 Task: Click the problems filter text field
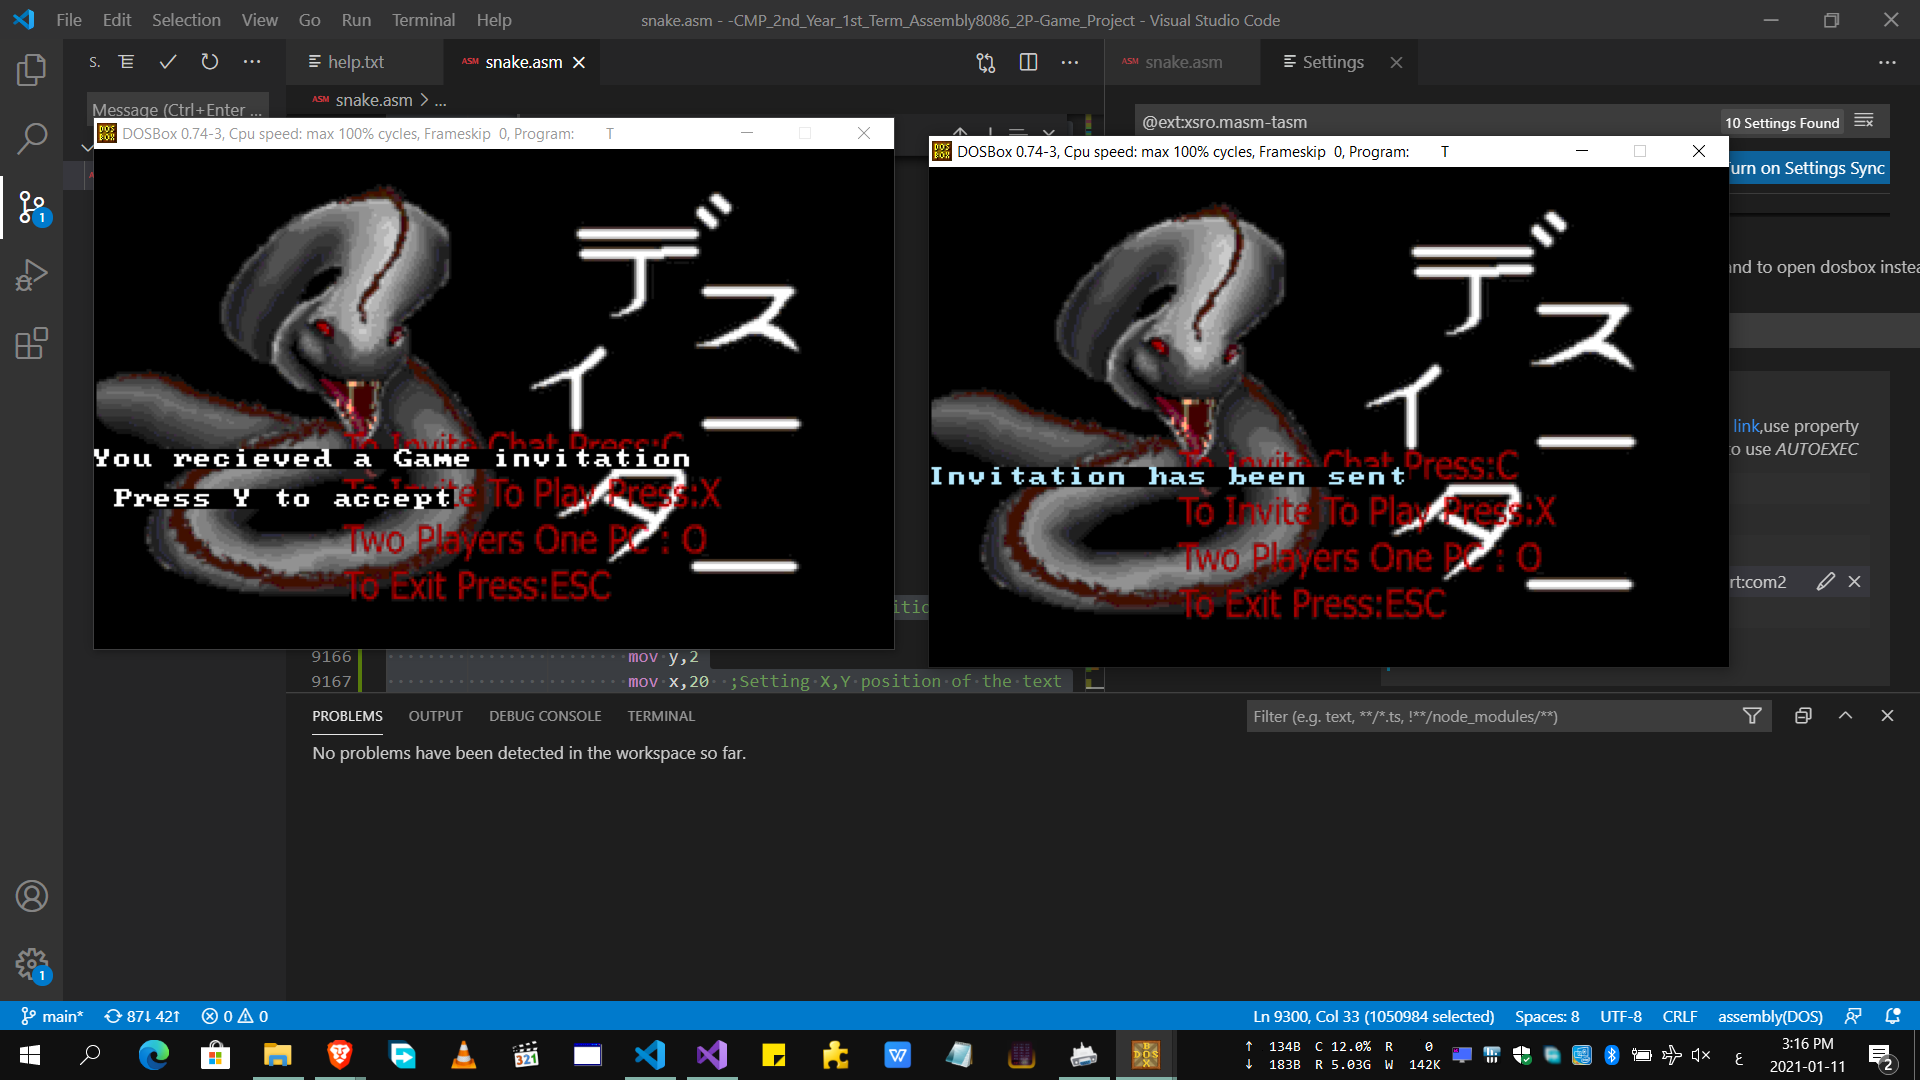(x=1490, y=716)
